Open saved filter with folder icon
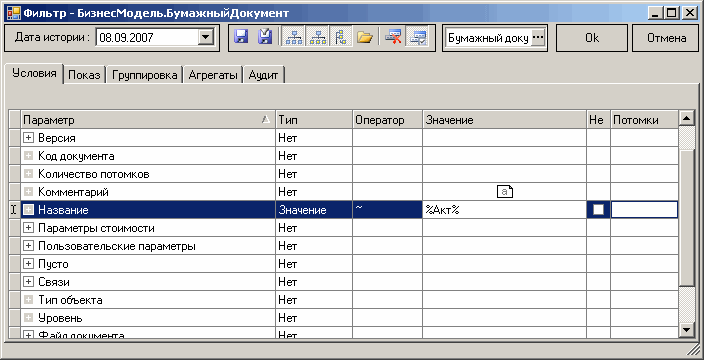 coord(365,38)
